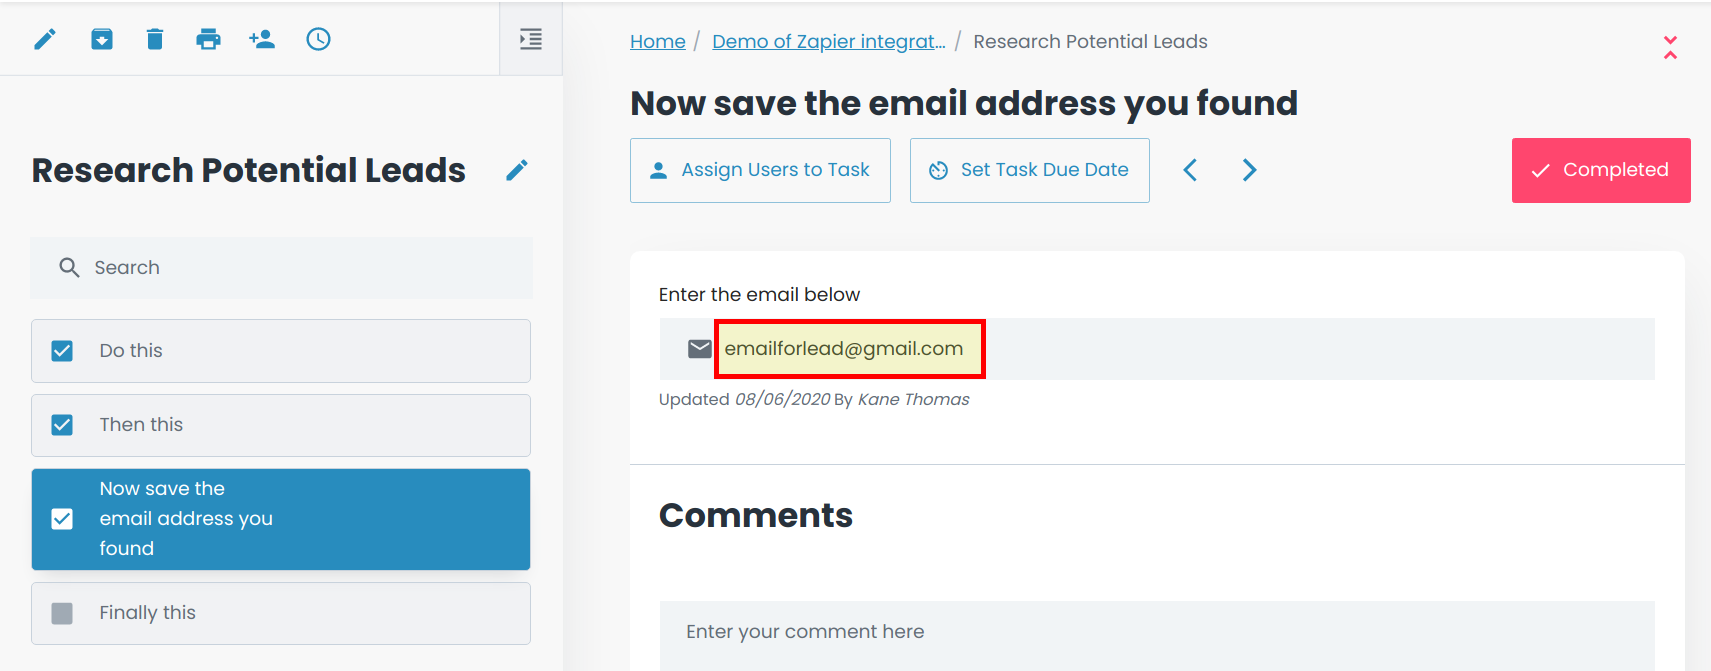This screenshot has height=671, width=1711.
Task: Click the archive checklist icon
Action: pyautogui.click(x=102, y=39)
